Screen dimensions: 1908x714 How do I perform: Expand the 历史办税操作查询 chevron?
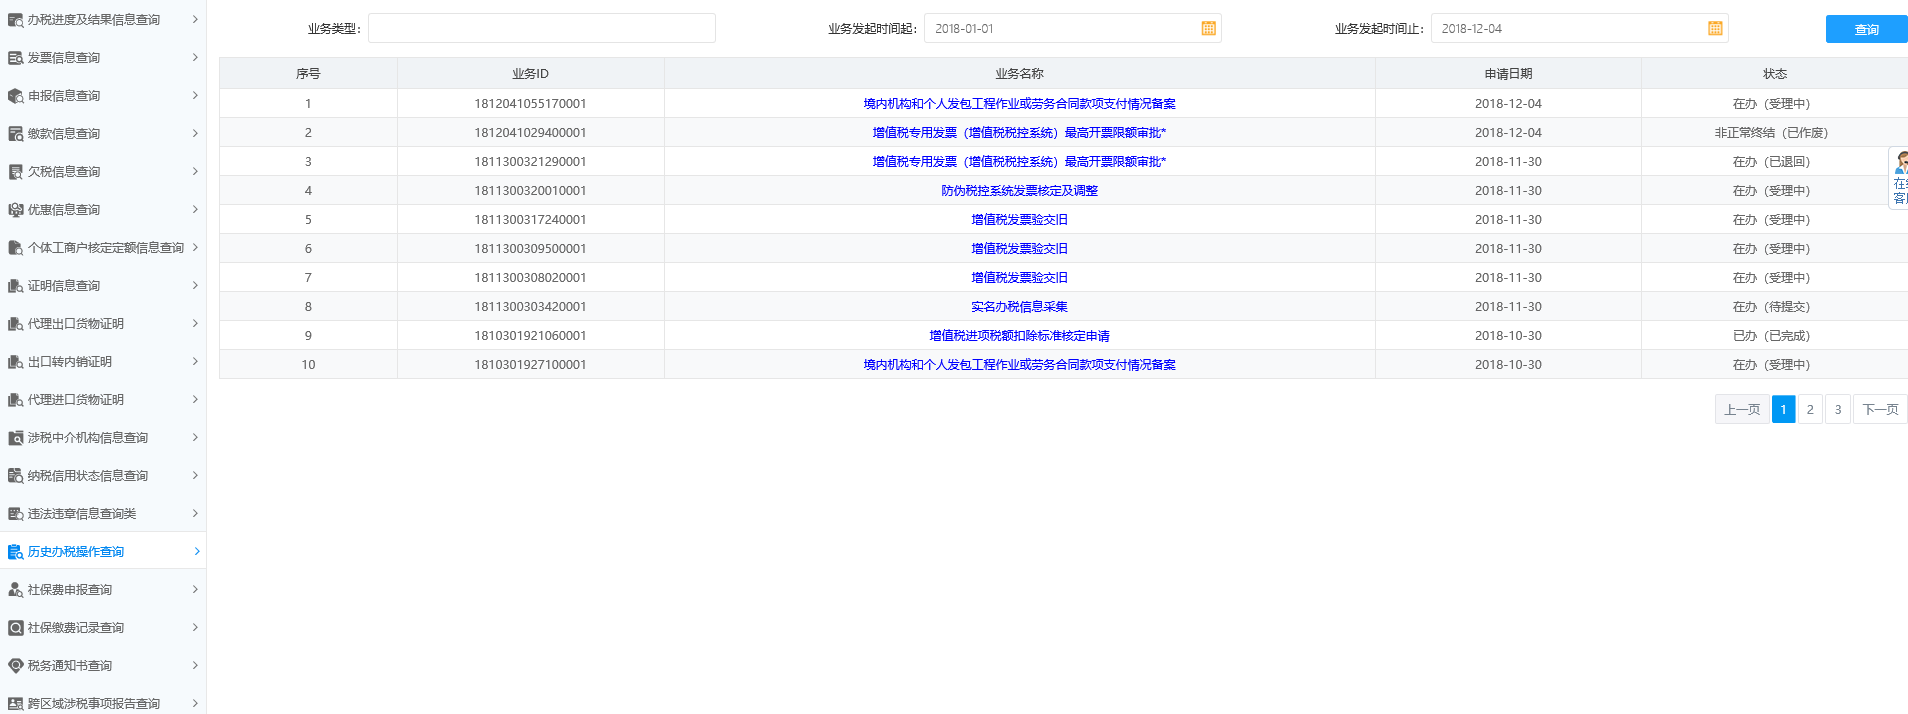click(x=196, y=551)
